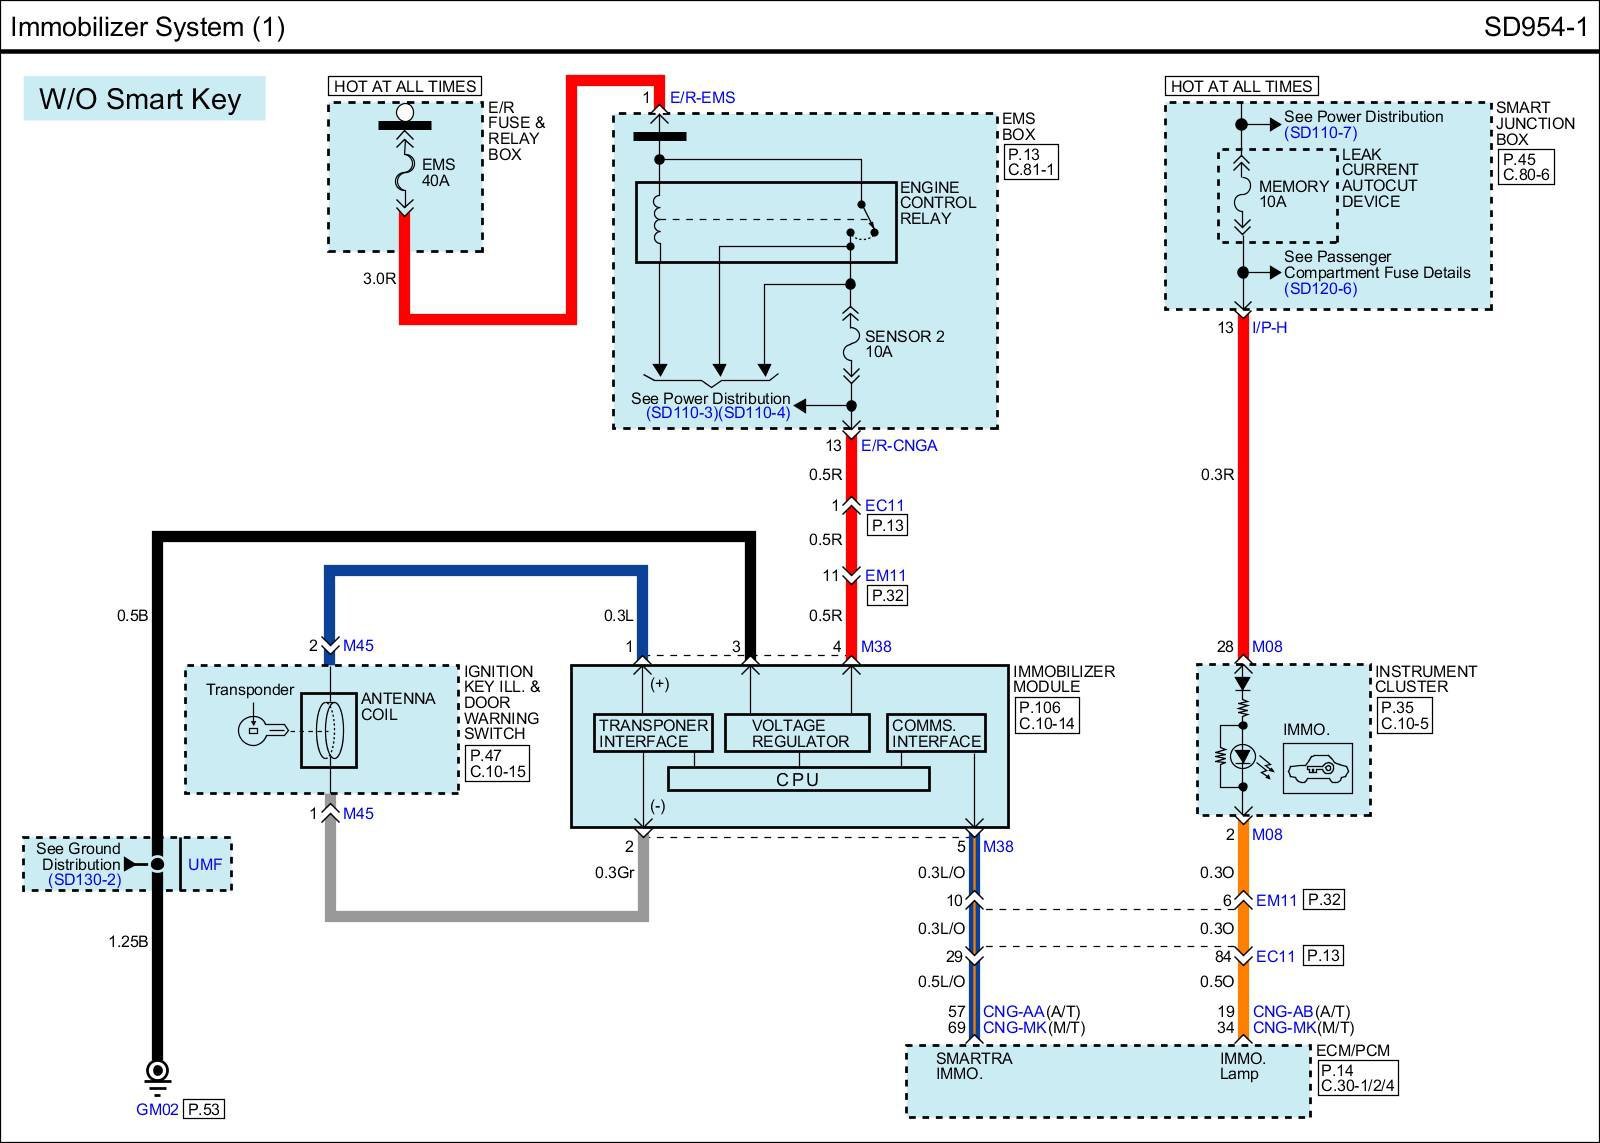Click the P.53 page reference beside GM02

pyautogui.click(x=204, y=1109)
